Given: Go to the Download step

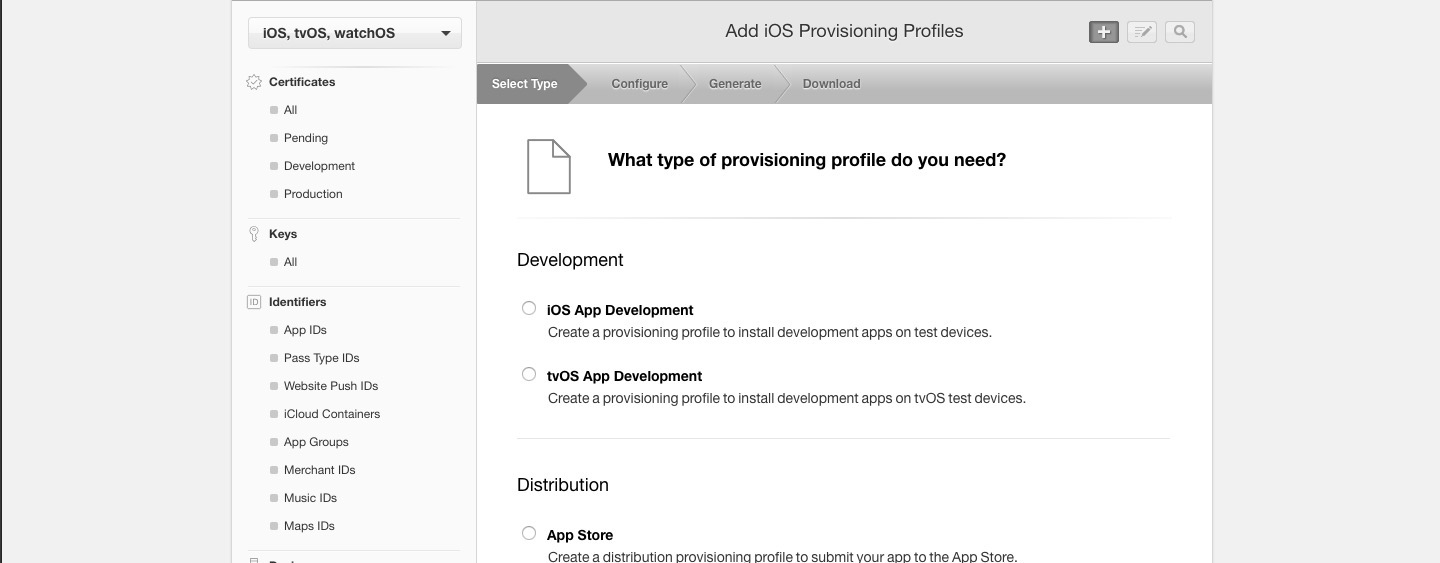Looking at the screenshot, I should coord(831,84).
